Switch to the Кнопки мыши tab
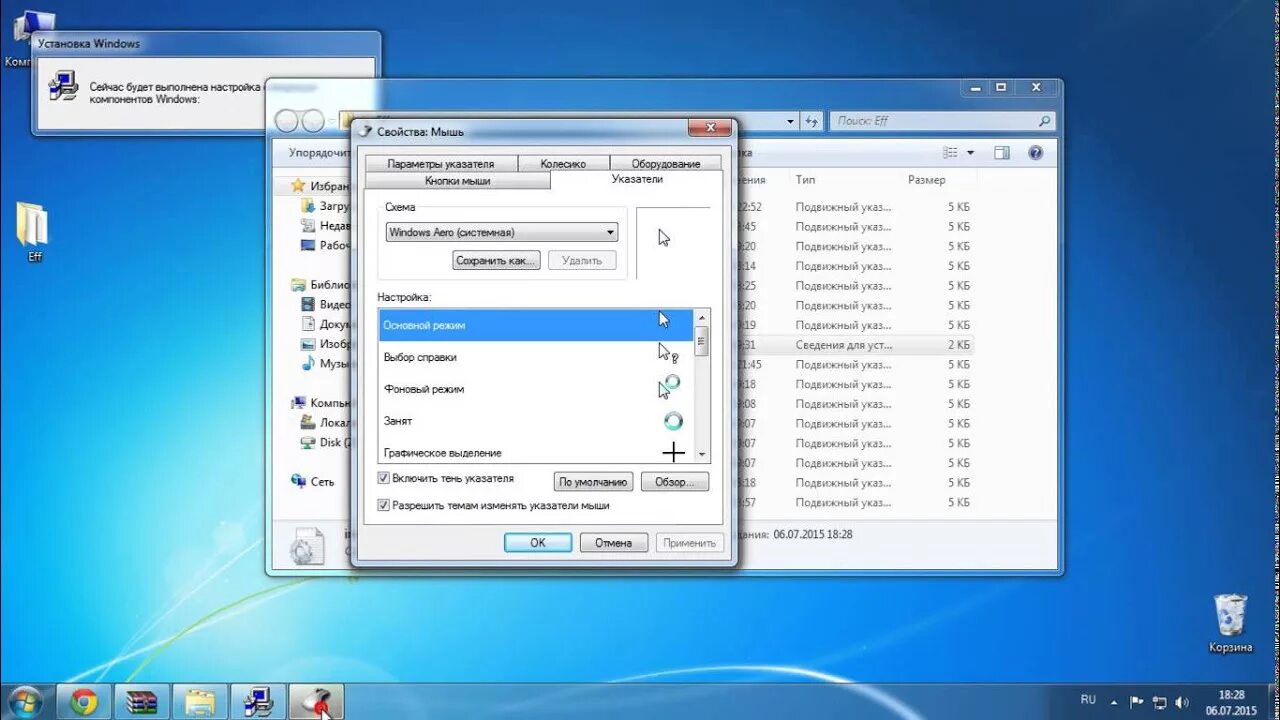The image size is (1280, 720). [x=457, y=181]
